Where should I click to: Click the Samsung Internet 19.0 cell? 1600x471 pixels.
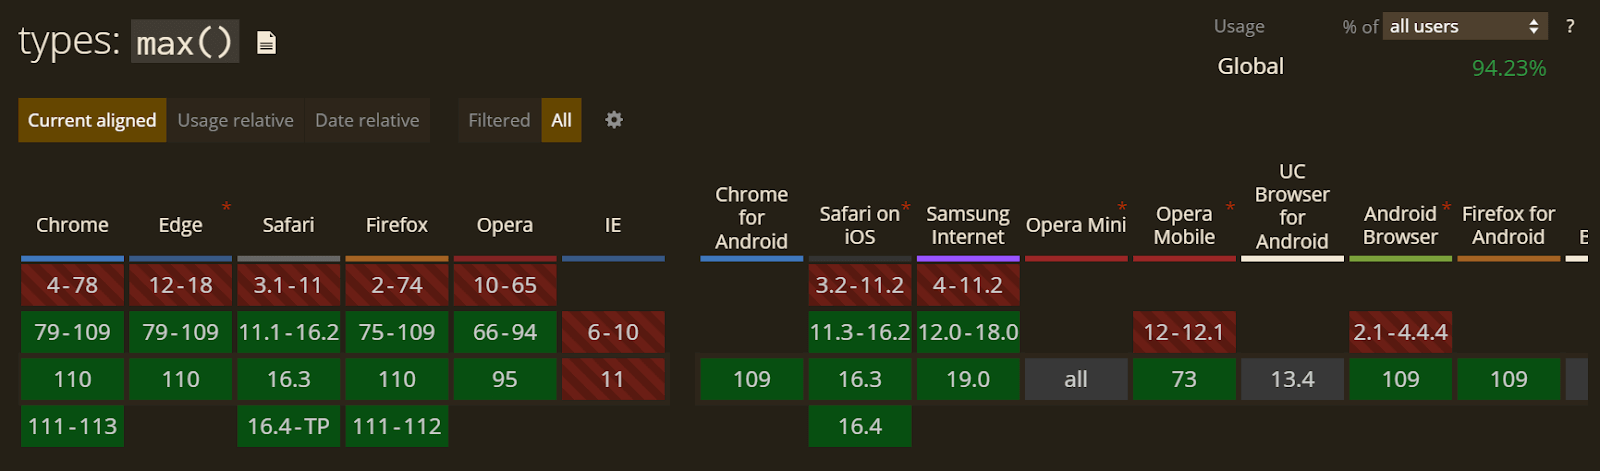click(968, 379)
